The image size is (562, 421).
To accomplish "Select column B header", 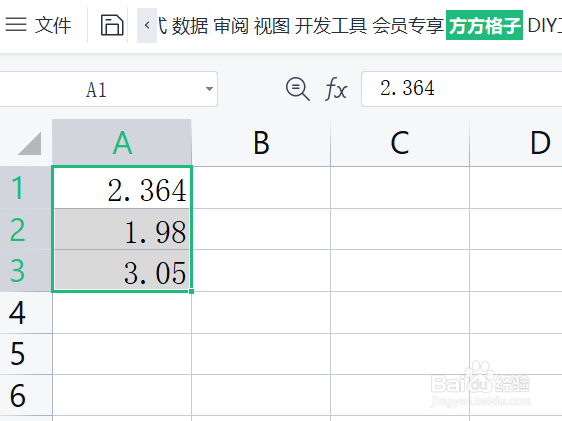I will (261, 143).
